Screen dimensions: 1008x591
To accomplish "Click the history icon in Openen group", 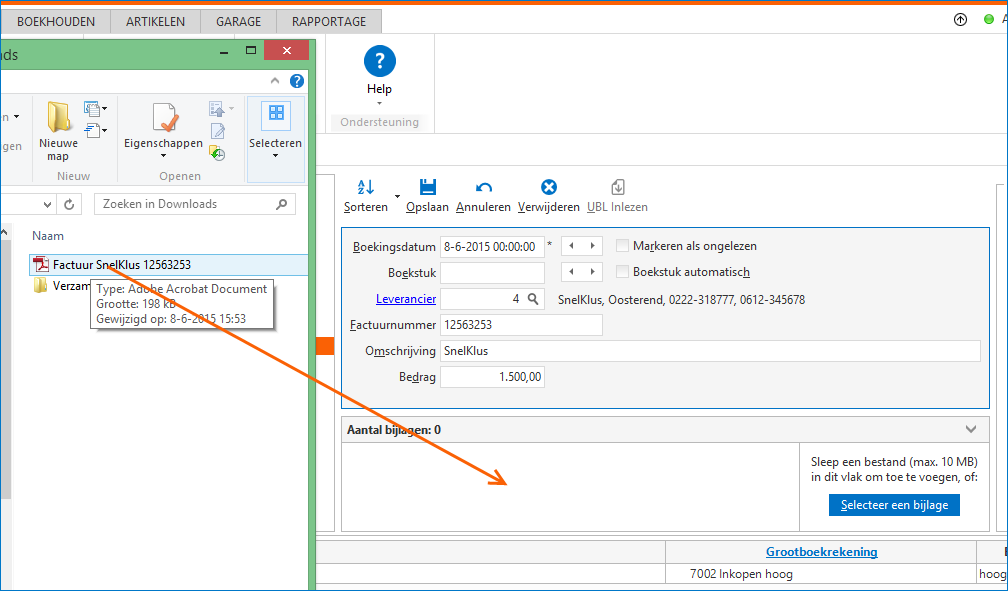I will (217, 153).
